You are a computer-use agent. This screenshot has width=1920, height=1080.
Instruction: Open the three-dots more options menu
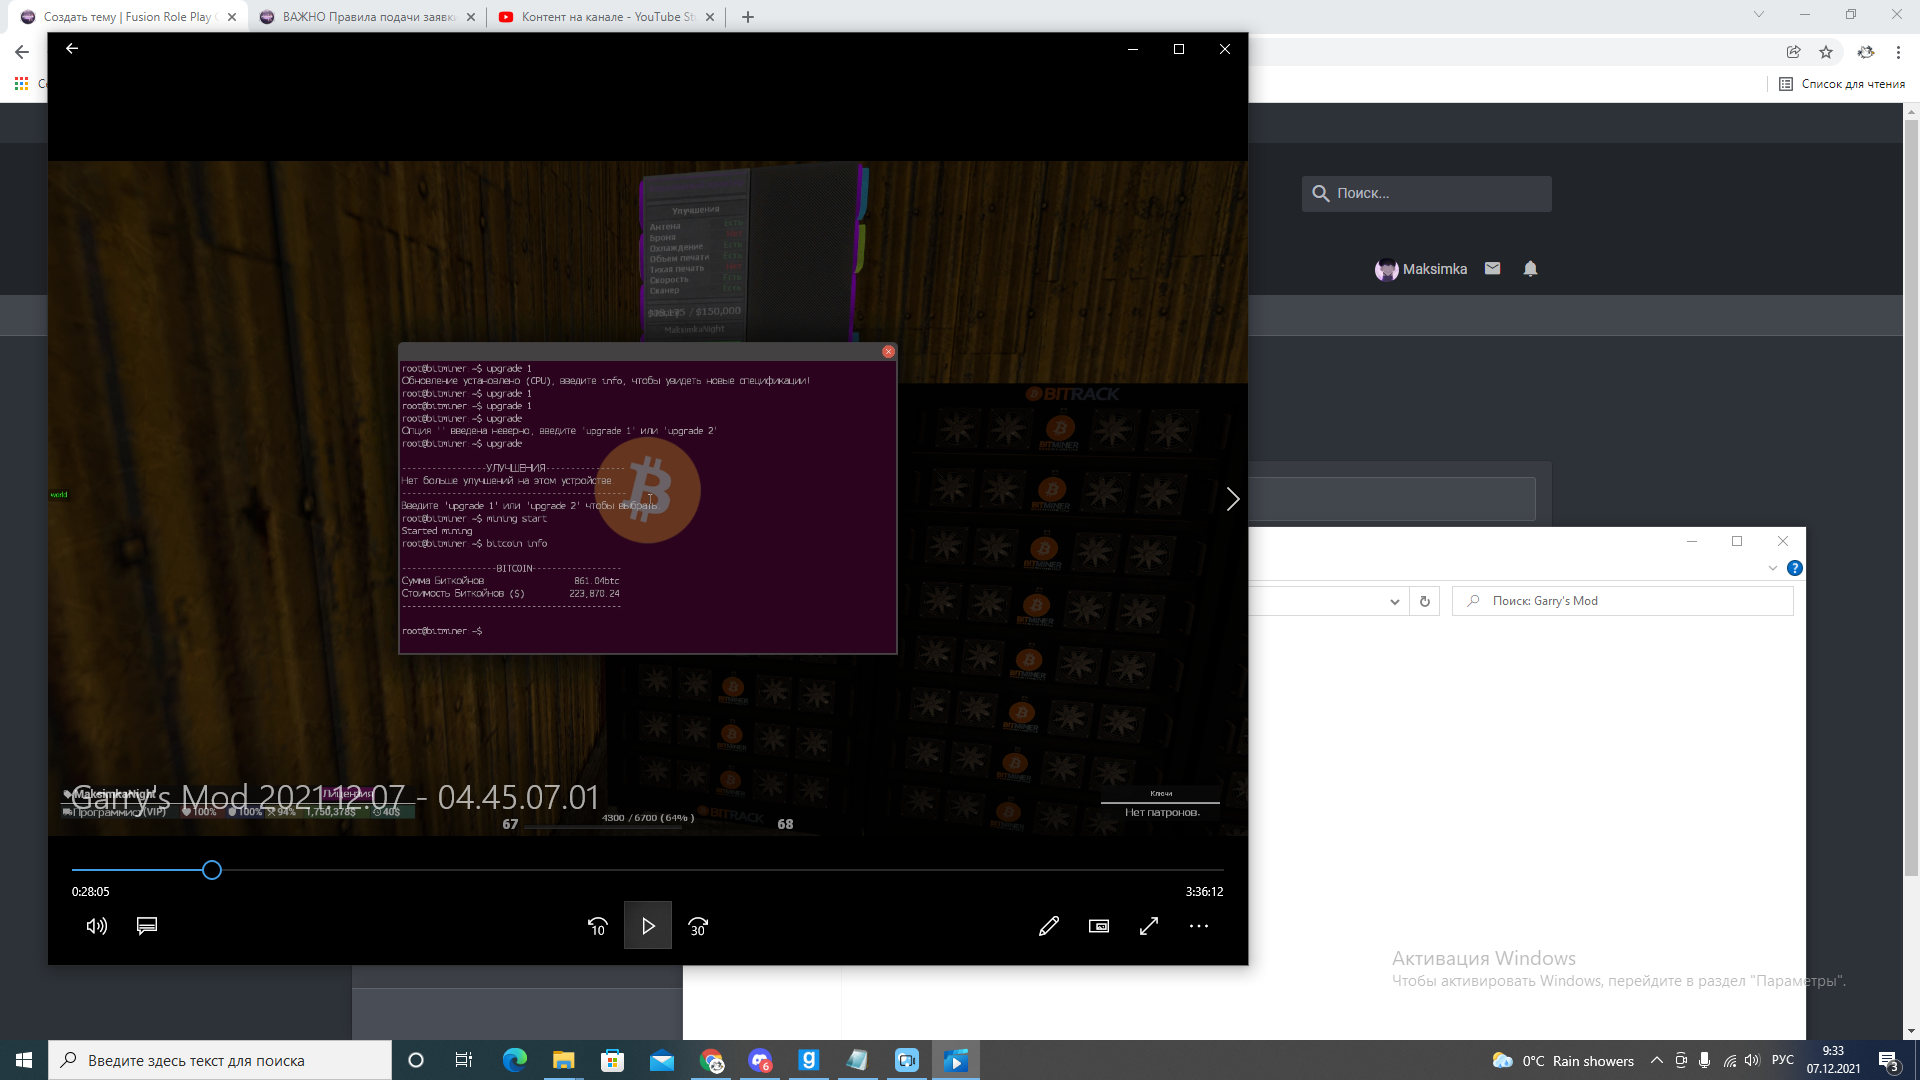pos(1199,926)
